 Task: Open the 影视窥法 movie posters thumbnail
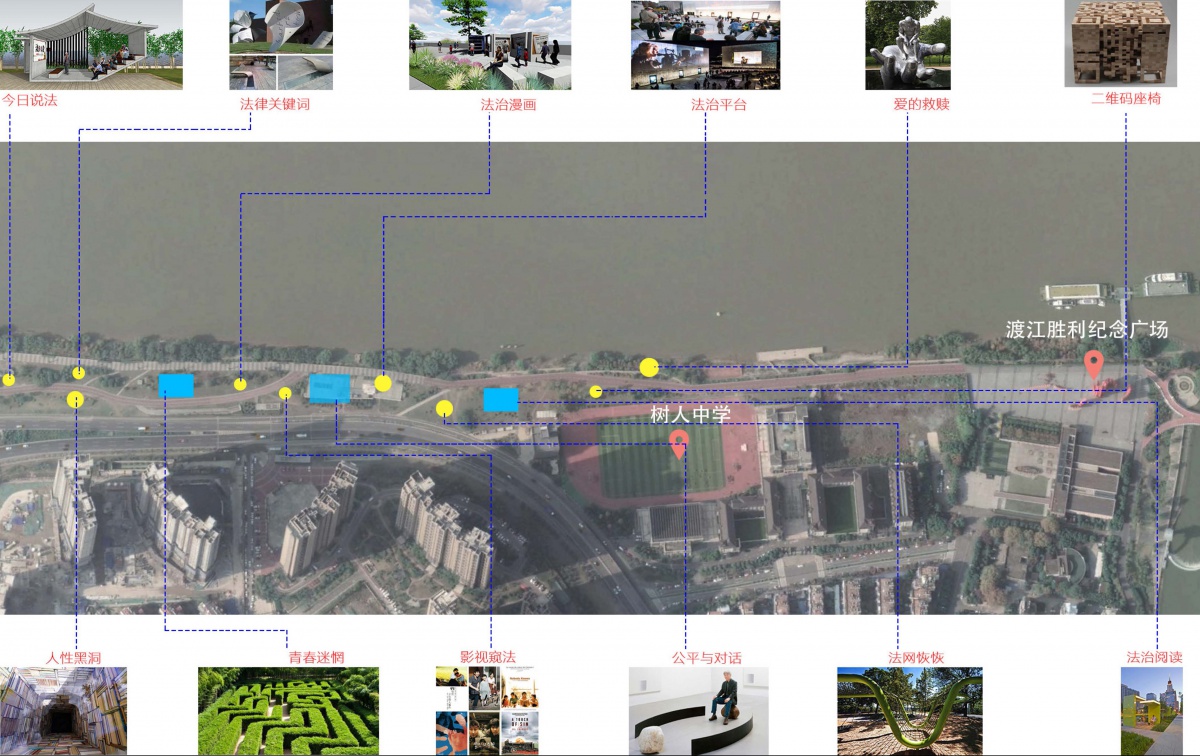point(487,711)
